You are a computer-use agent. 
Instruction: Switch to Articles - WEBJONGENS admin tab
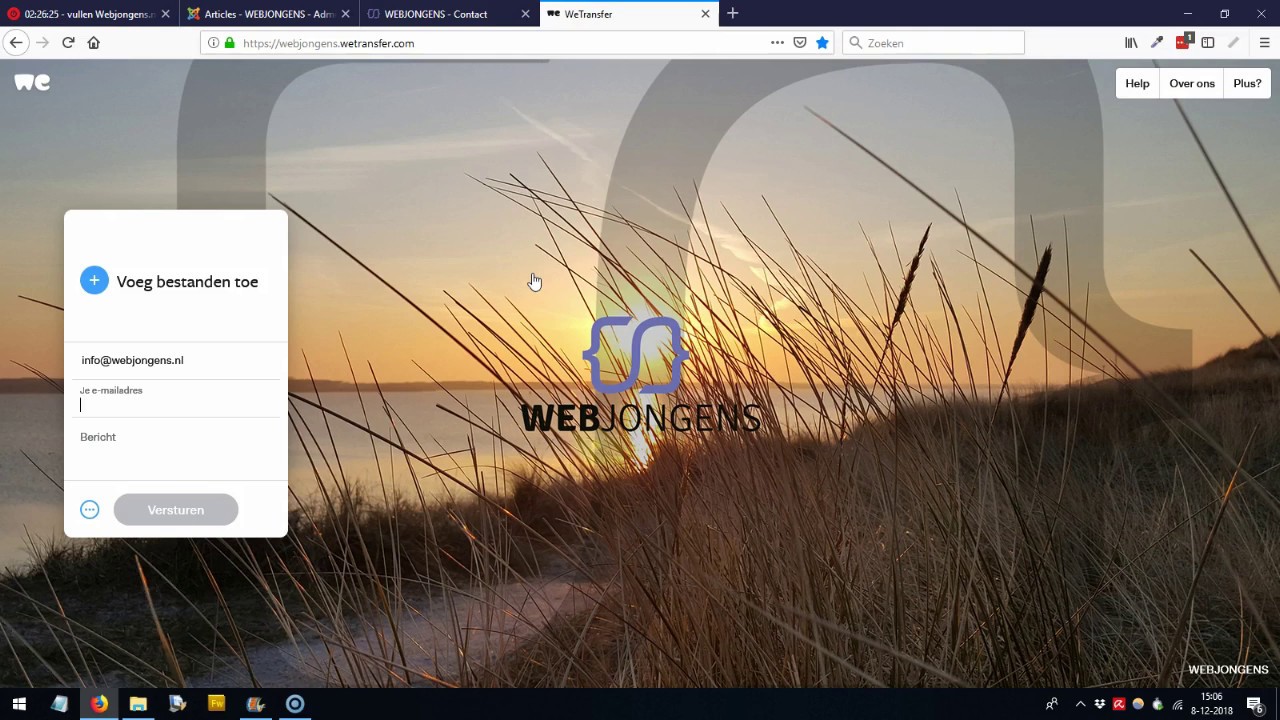[x=269, y=14]
